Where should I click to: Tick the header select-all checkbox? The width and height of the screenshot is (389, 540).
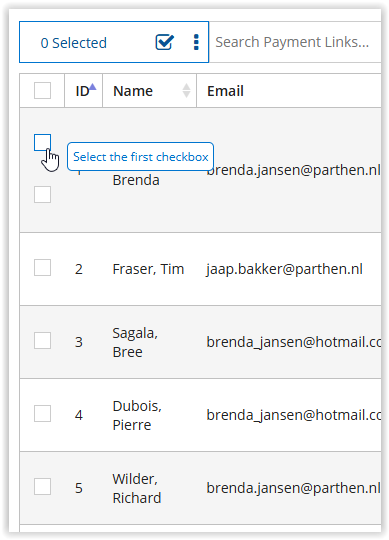pos(42,91)
